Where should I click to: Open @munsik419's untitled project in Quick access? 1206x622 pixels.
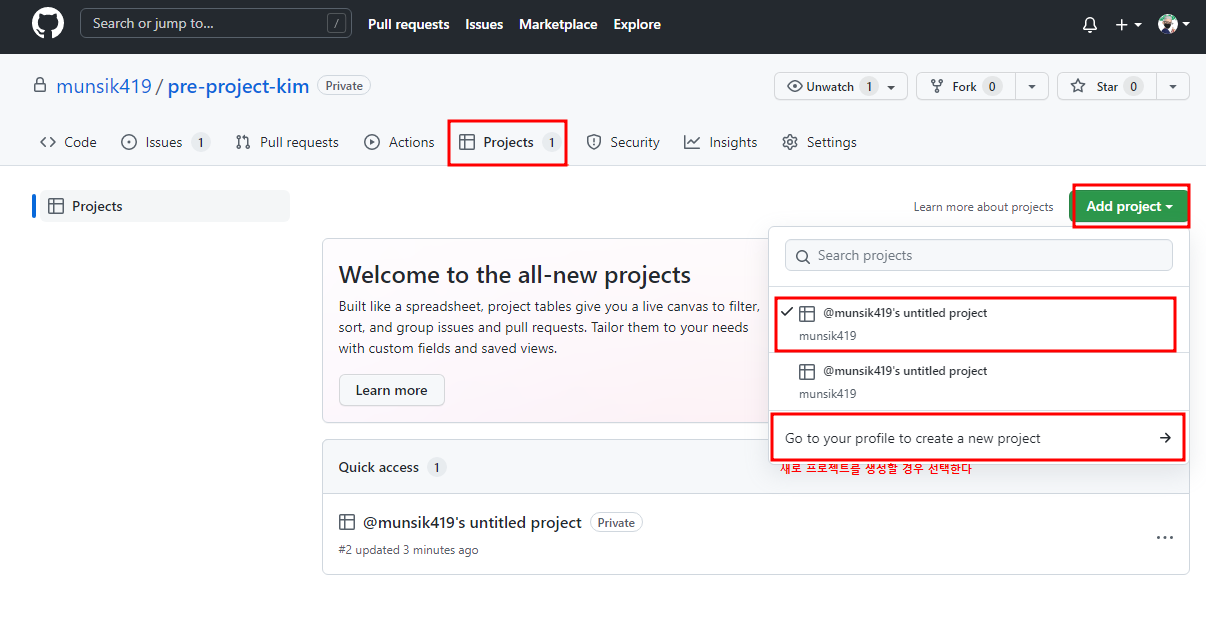[472, 522]
